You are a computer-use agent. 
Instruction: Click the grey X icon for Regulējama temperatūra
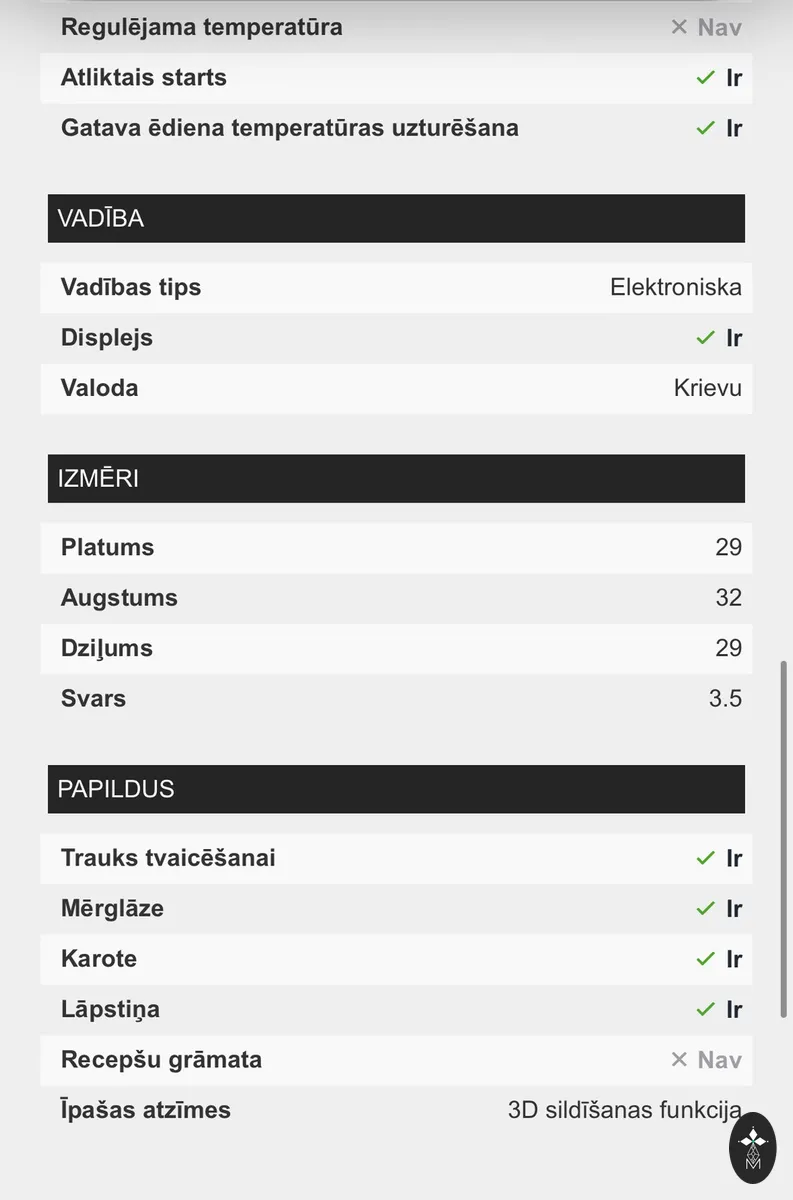(x=679, y=27)
